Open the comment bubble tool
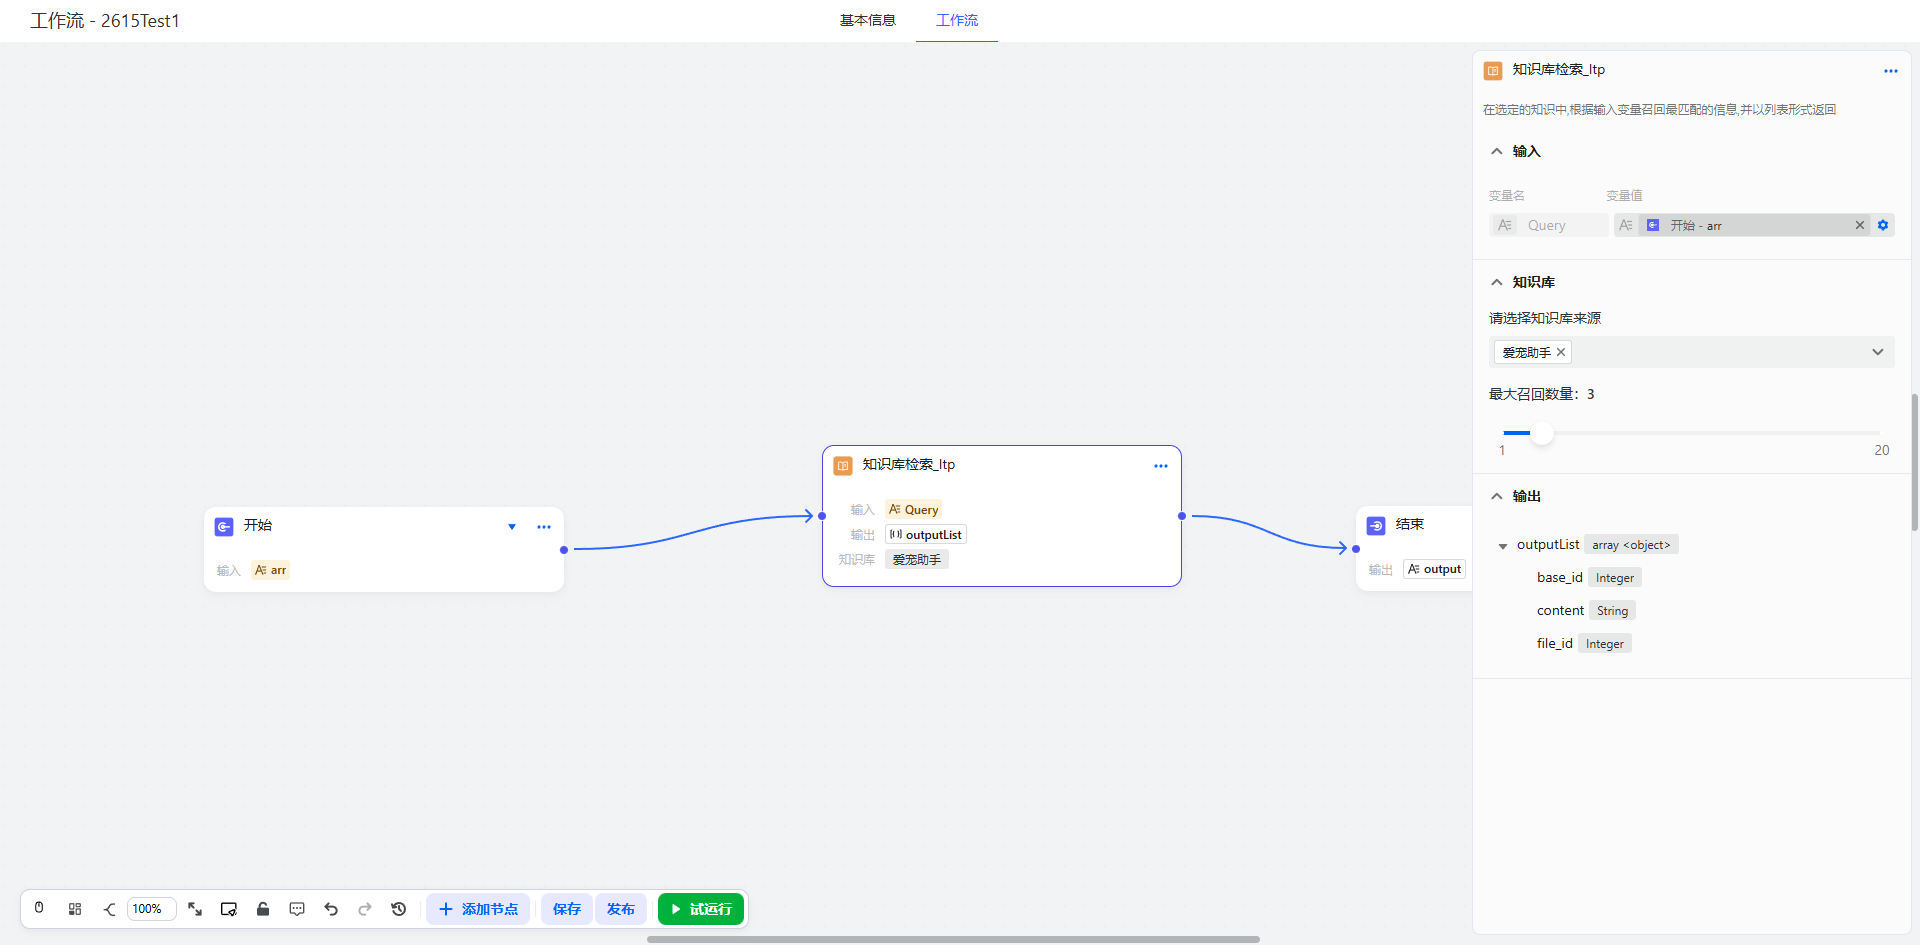1920x945 pixels. (x=297, y=909)
